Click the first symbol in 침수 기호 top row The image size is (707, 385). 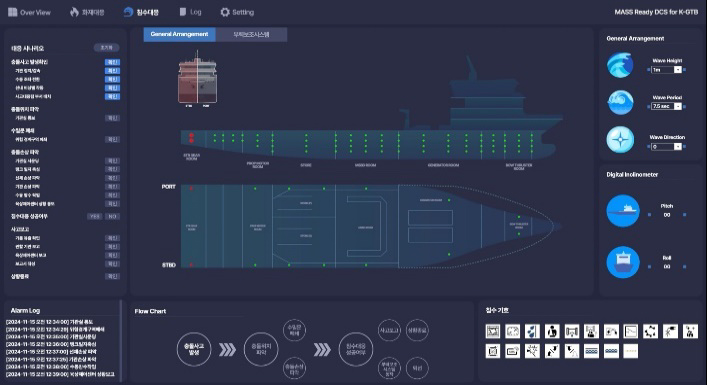click(x=493, y=331)
